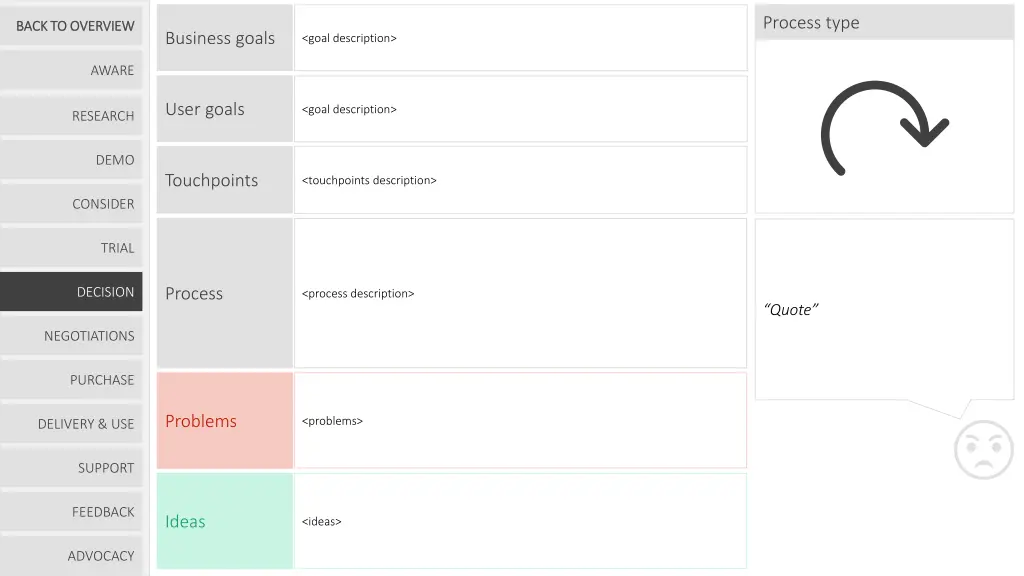Viewport: 1024px width, 576px height.
Task: Navigate to the ADVOCACY stage
Action: pos(71,556)
